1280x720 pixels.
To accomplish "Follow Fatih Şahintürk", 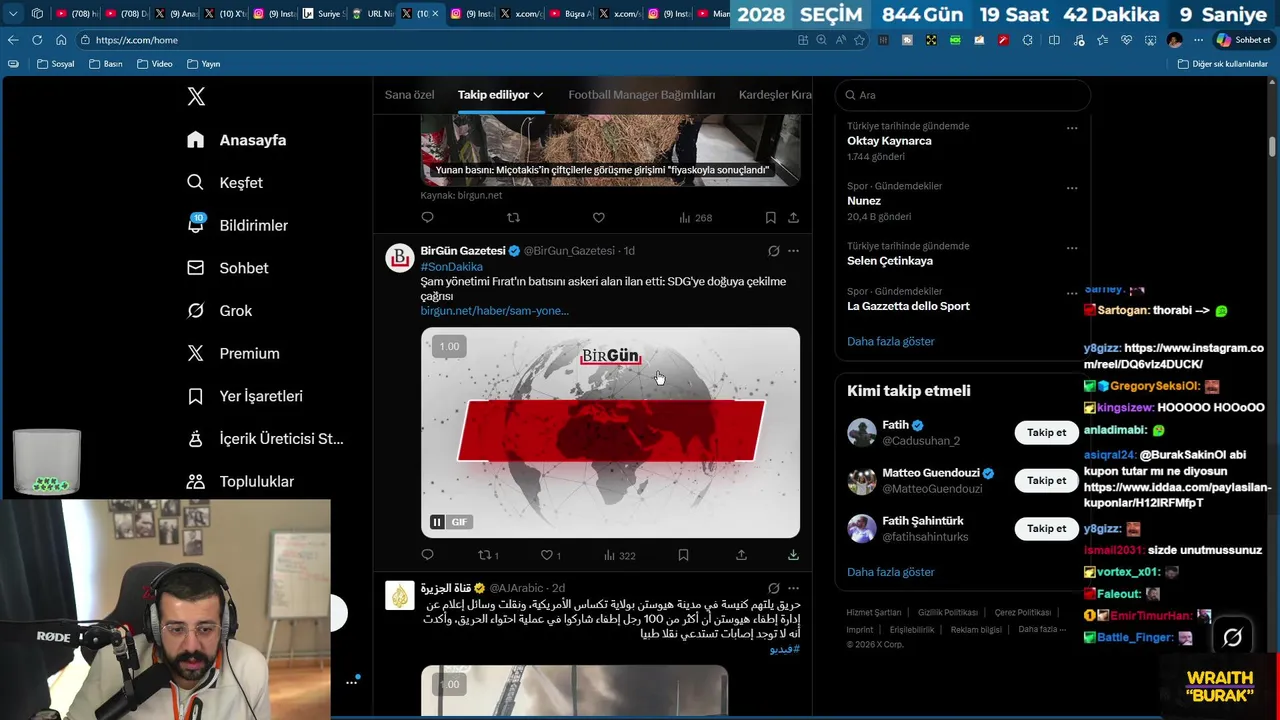I will coord(1046,528).
